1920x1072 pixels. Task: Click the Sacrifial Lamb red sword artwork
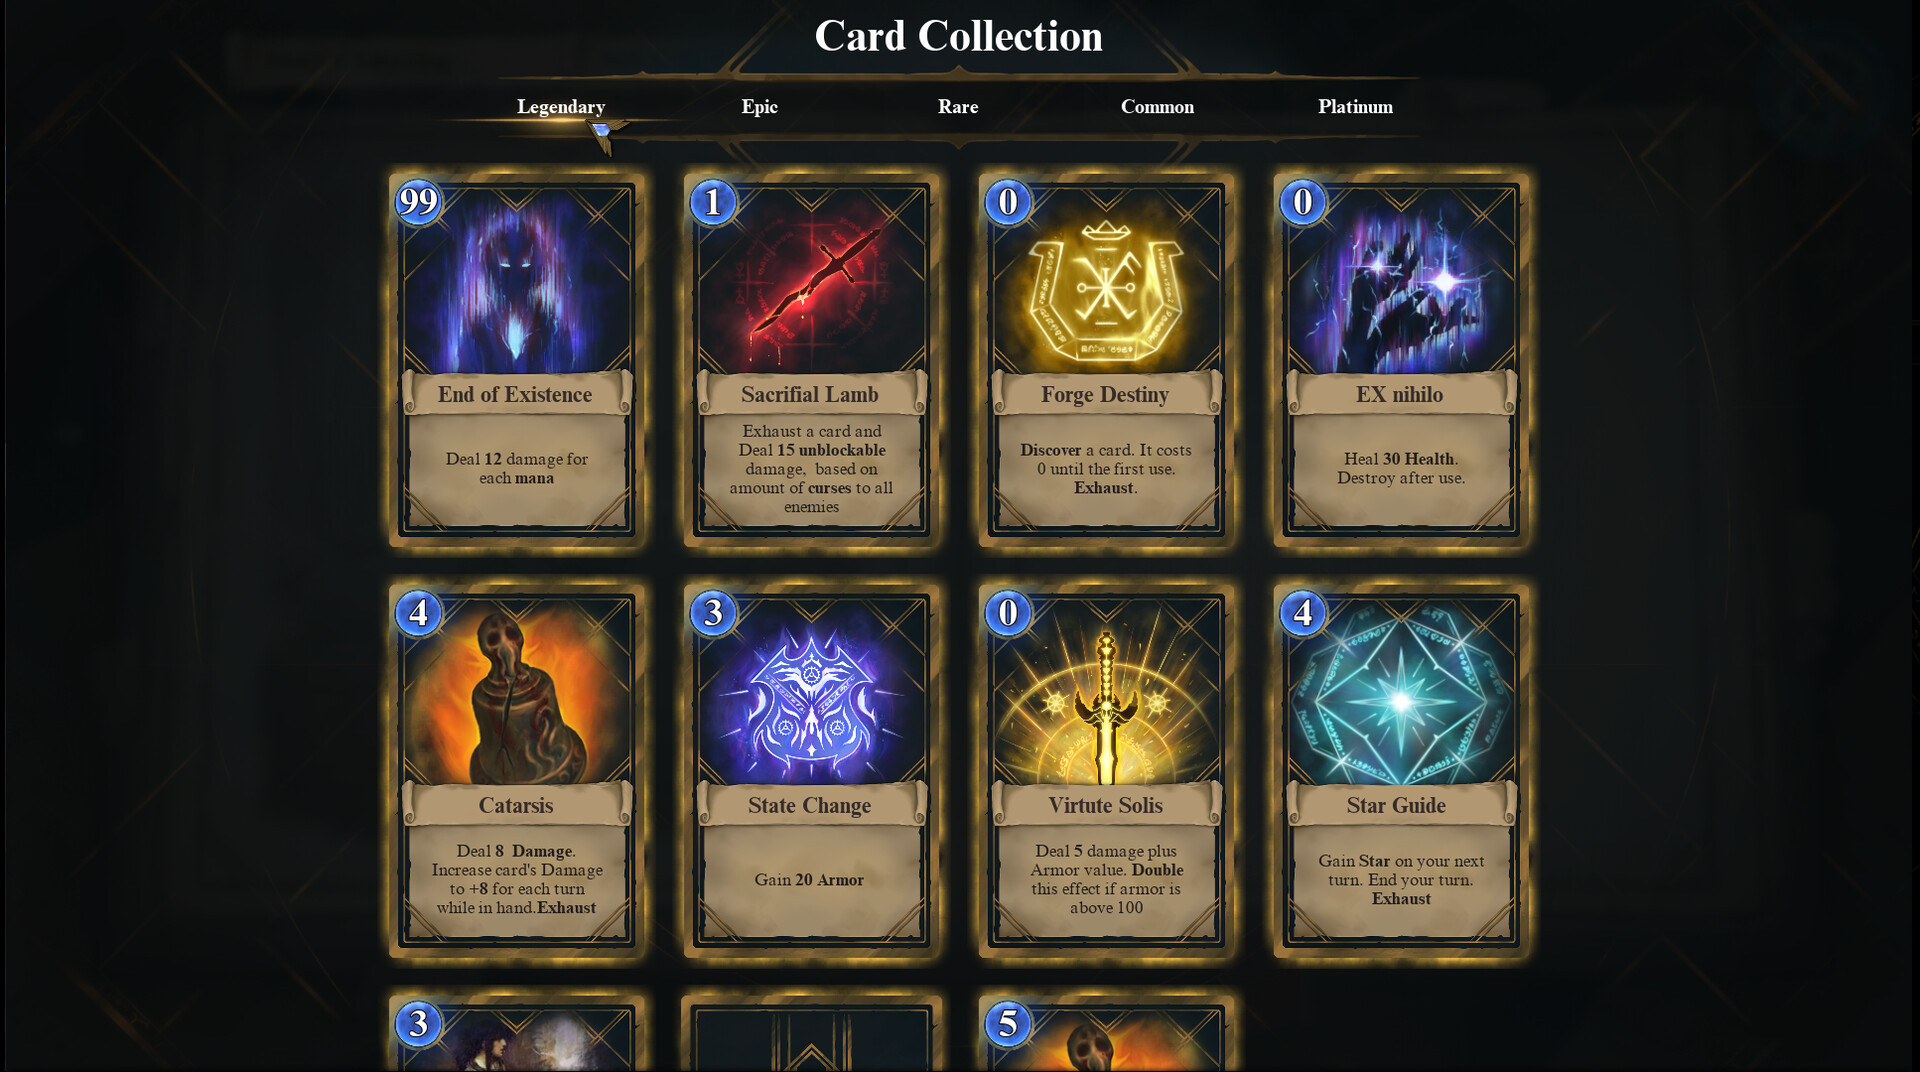tap(811, 281)
